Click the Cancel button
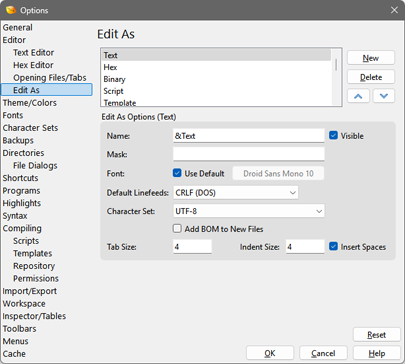Viewport: 405px width, 364px height. click(323, 353)
